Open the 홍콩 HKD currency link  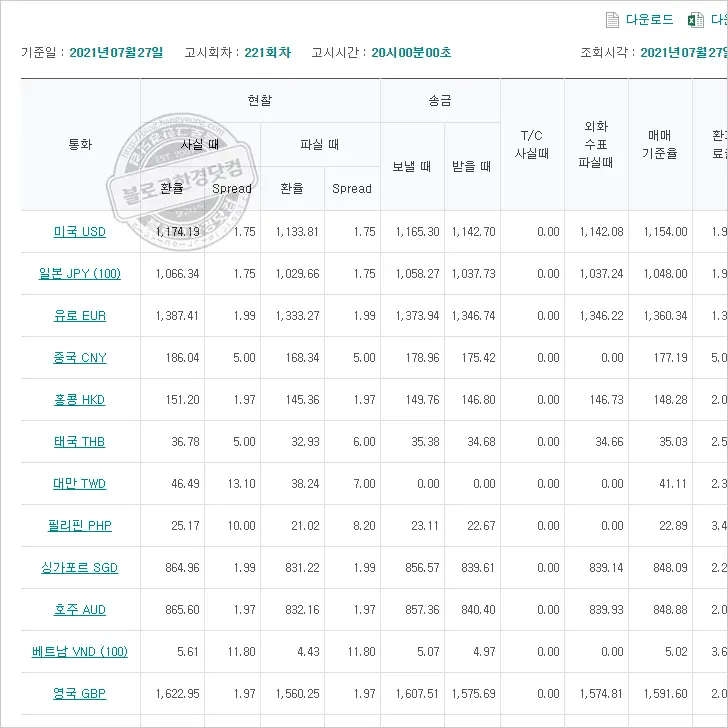click(x=80, y=400)
